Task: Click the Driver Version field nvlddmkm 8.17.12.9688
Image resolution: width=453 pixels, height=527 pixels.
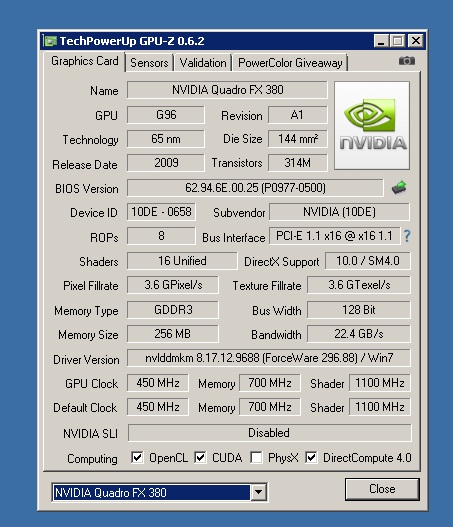Action: (x=269, y=358)
